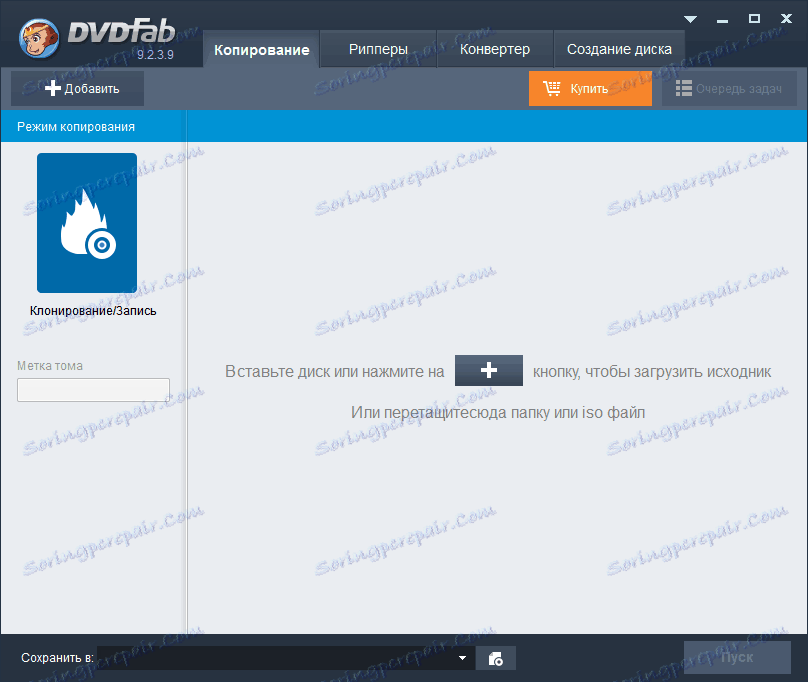808x682 pixels.
Task: Open the Очередь задач queue icon
Action: point(684,88)
